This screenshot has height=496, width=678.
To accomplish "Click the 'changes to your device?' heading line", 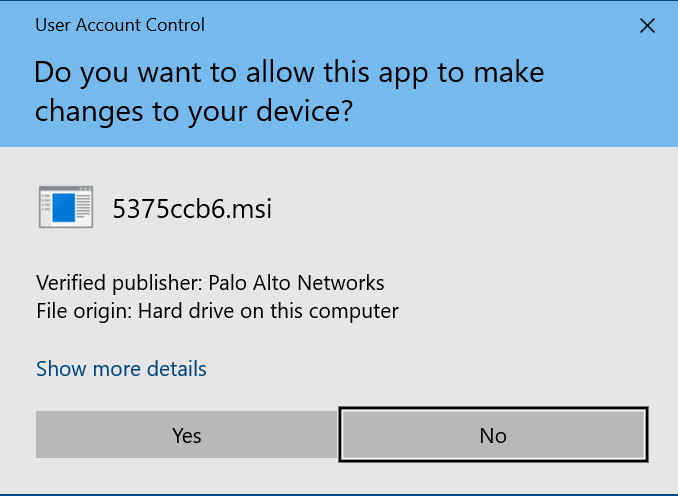I will tap(194, 111).
